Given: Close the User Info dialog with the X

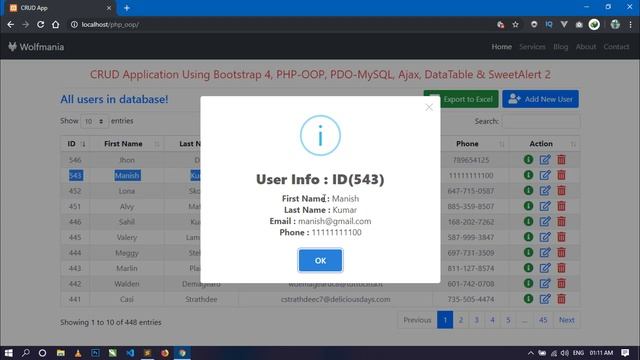Looking at the screenshot, I should 429,107.
